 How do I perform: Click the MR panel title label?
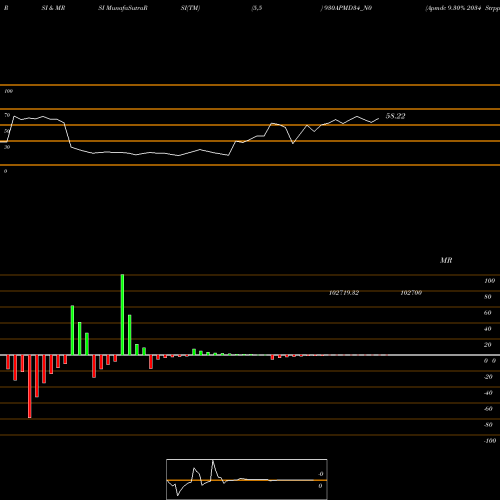pyautogui.click(x=446, y=260)
